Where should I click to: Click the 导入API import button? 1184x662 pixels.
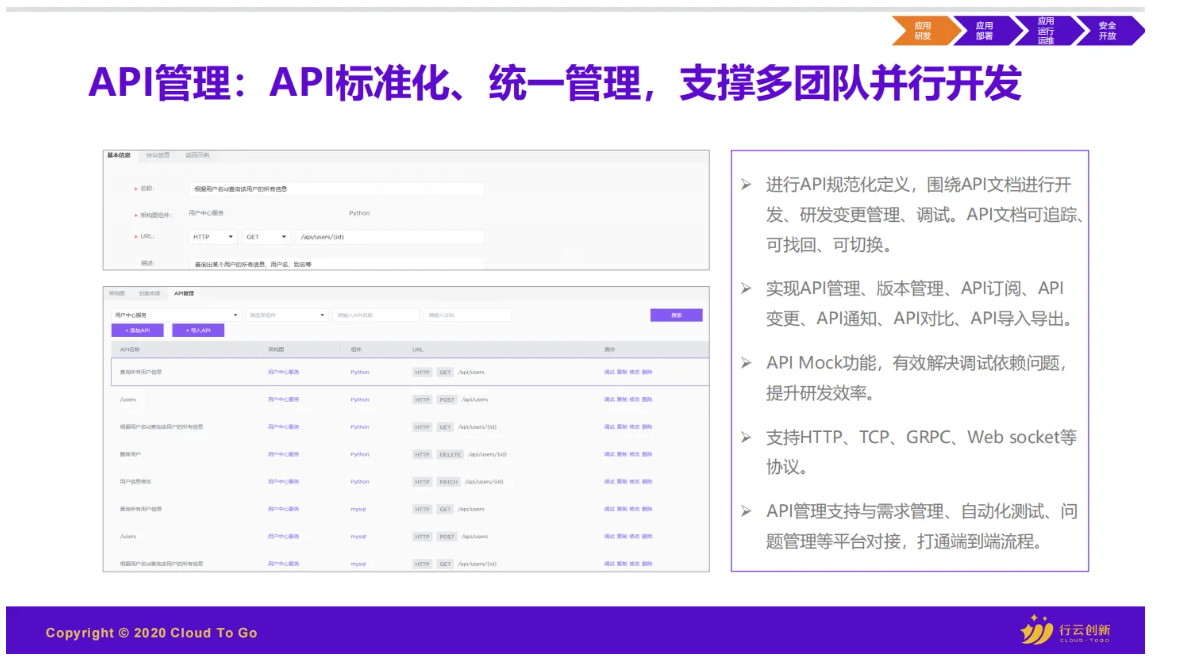click(199, 330)
